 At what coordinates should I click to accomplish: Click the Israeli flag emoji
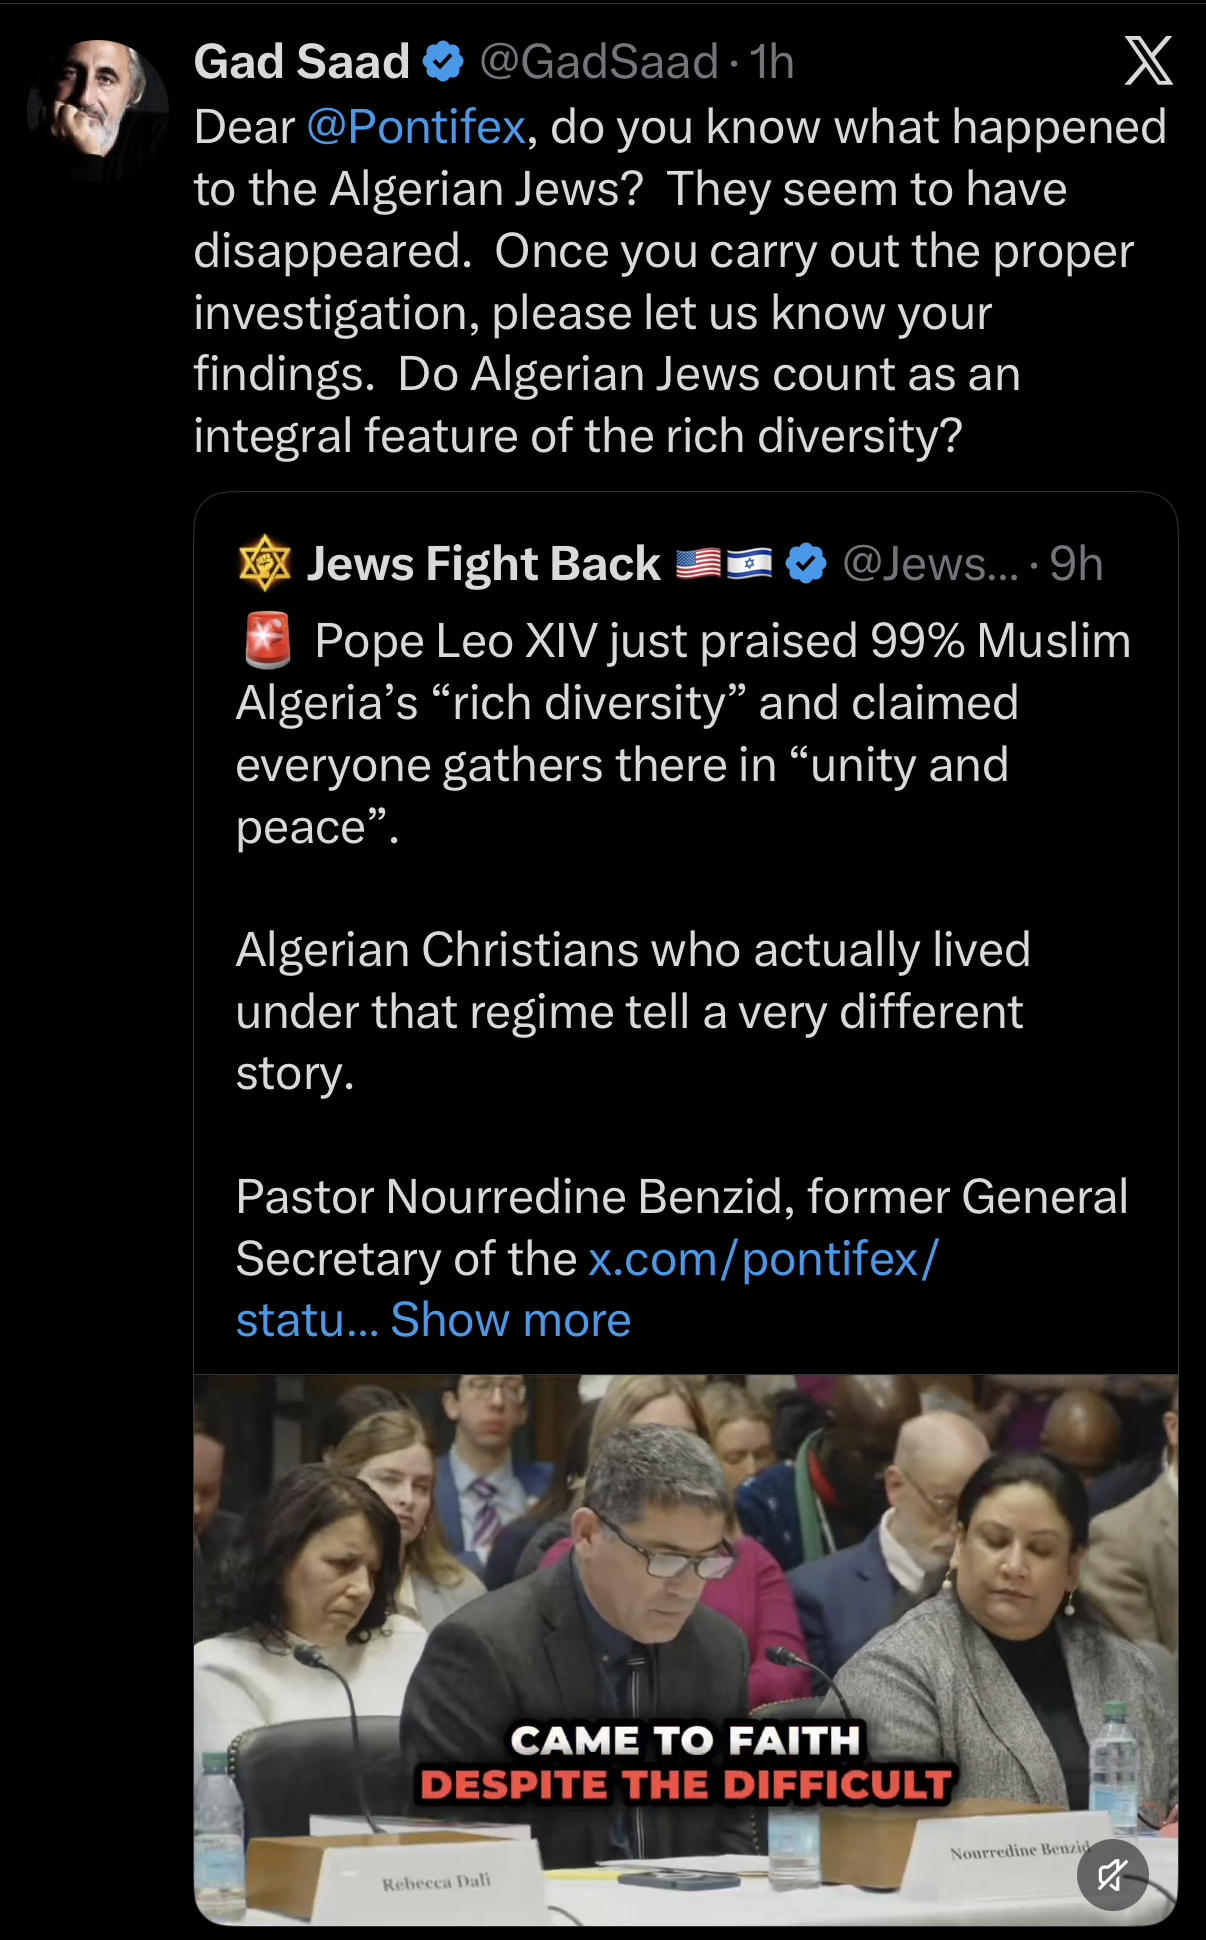(749, 564)
